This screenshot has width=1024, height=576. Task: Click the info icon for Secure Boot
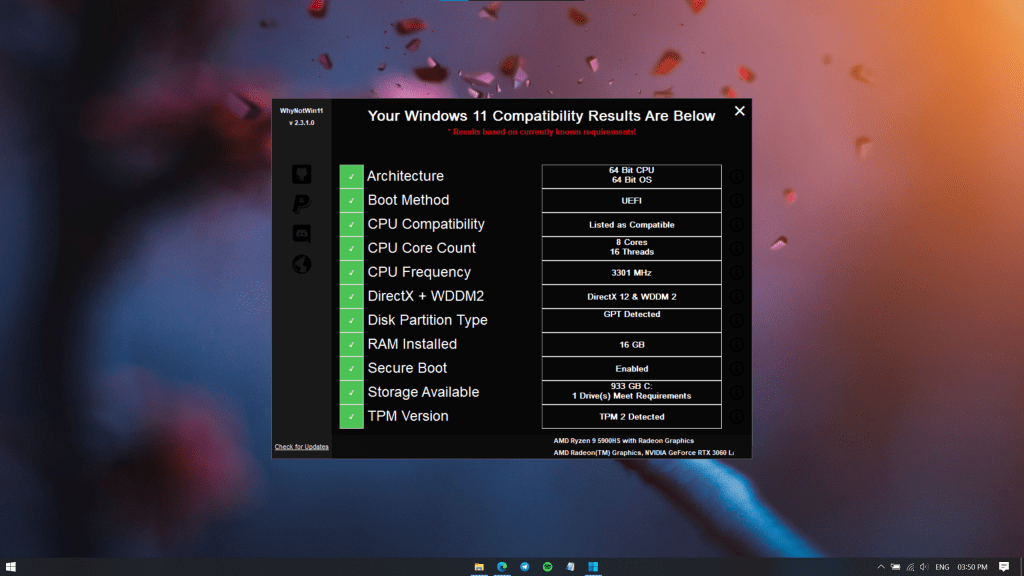[737, 368]
